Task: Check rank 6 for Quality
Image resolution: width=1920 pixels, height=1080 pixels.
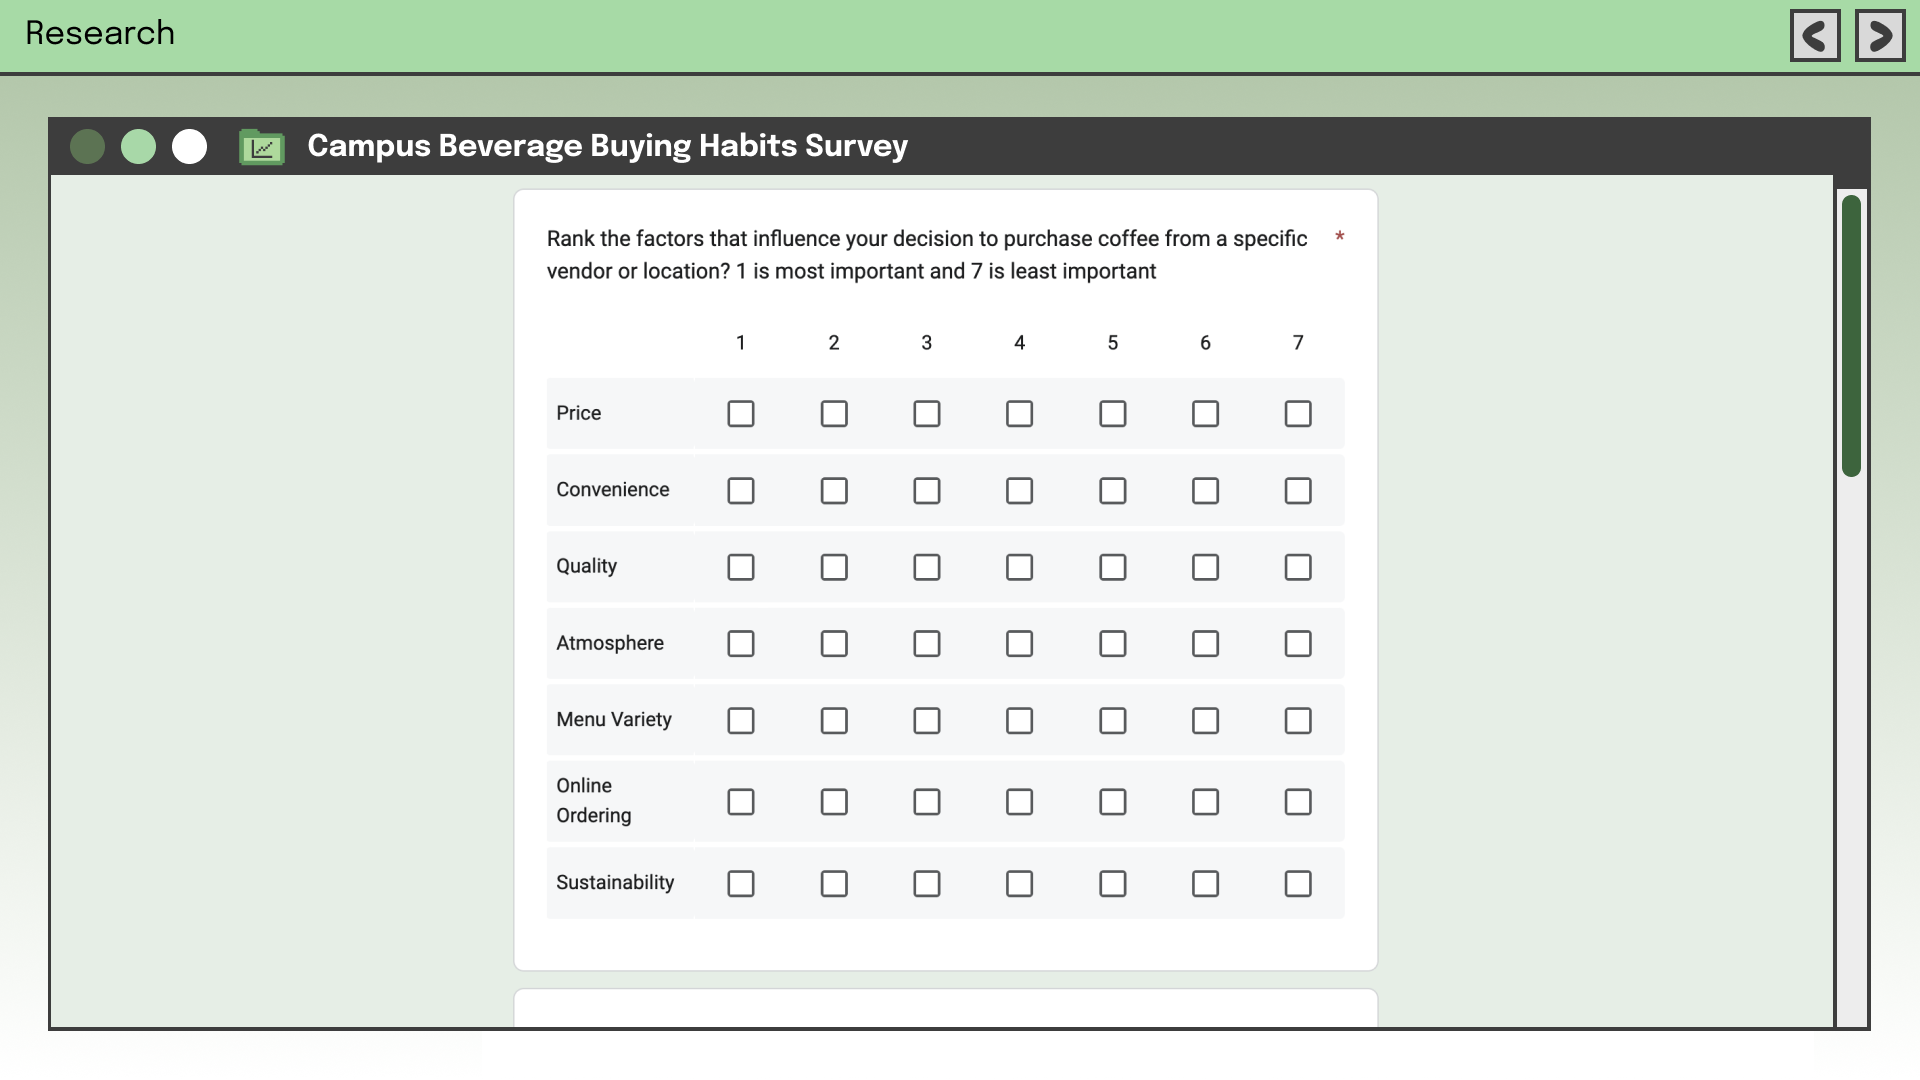Action: coord(1206,567)
